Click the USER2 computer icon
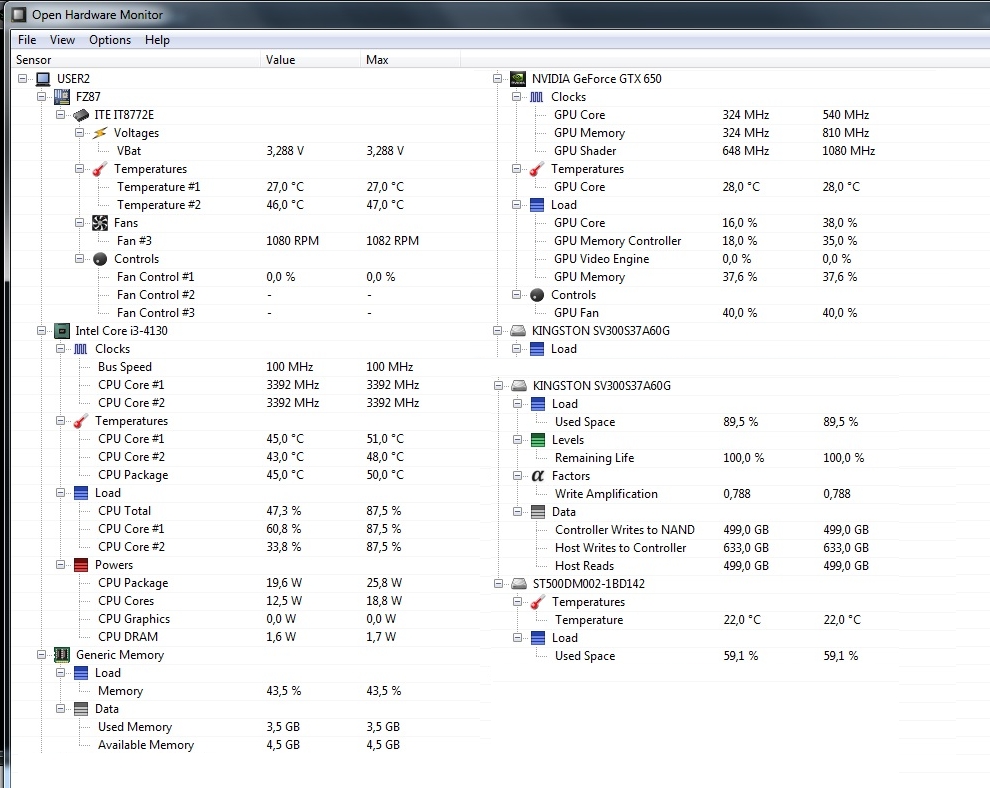 [43, 79]
